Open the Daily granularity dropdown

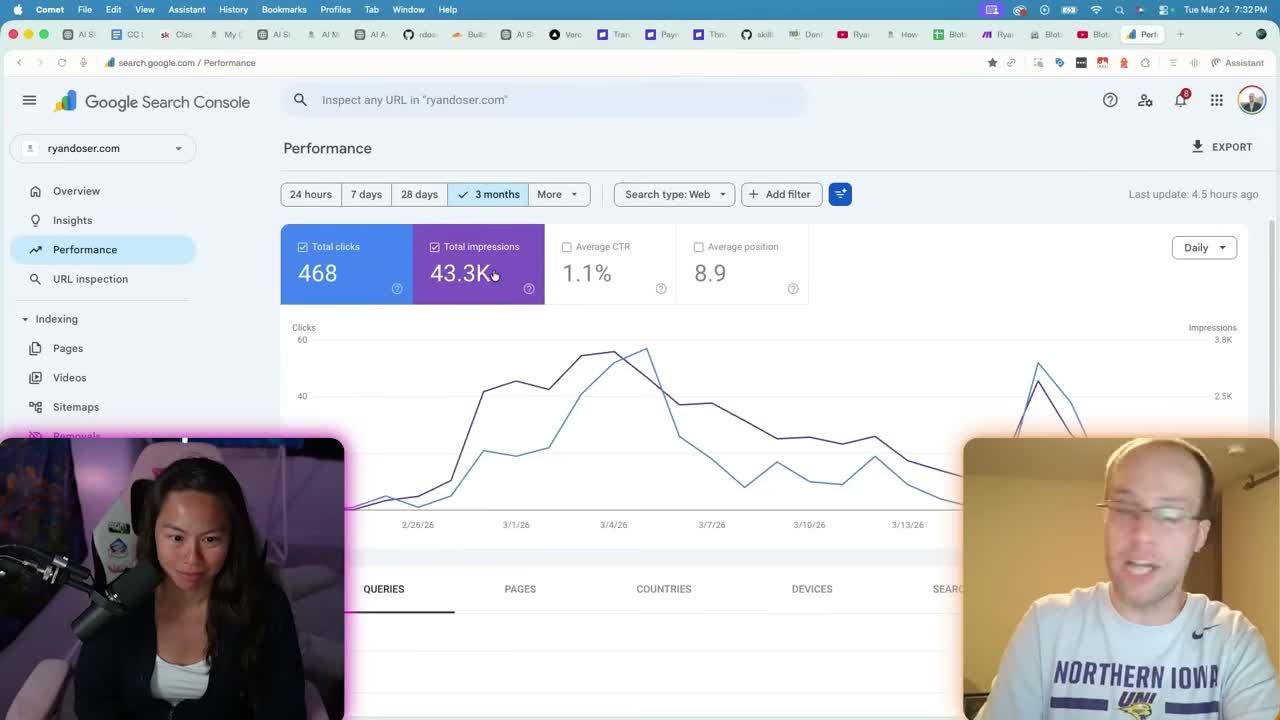pyautogui.click(x=1204, y=248)
